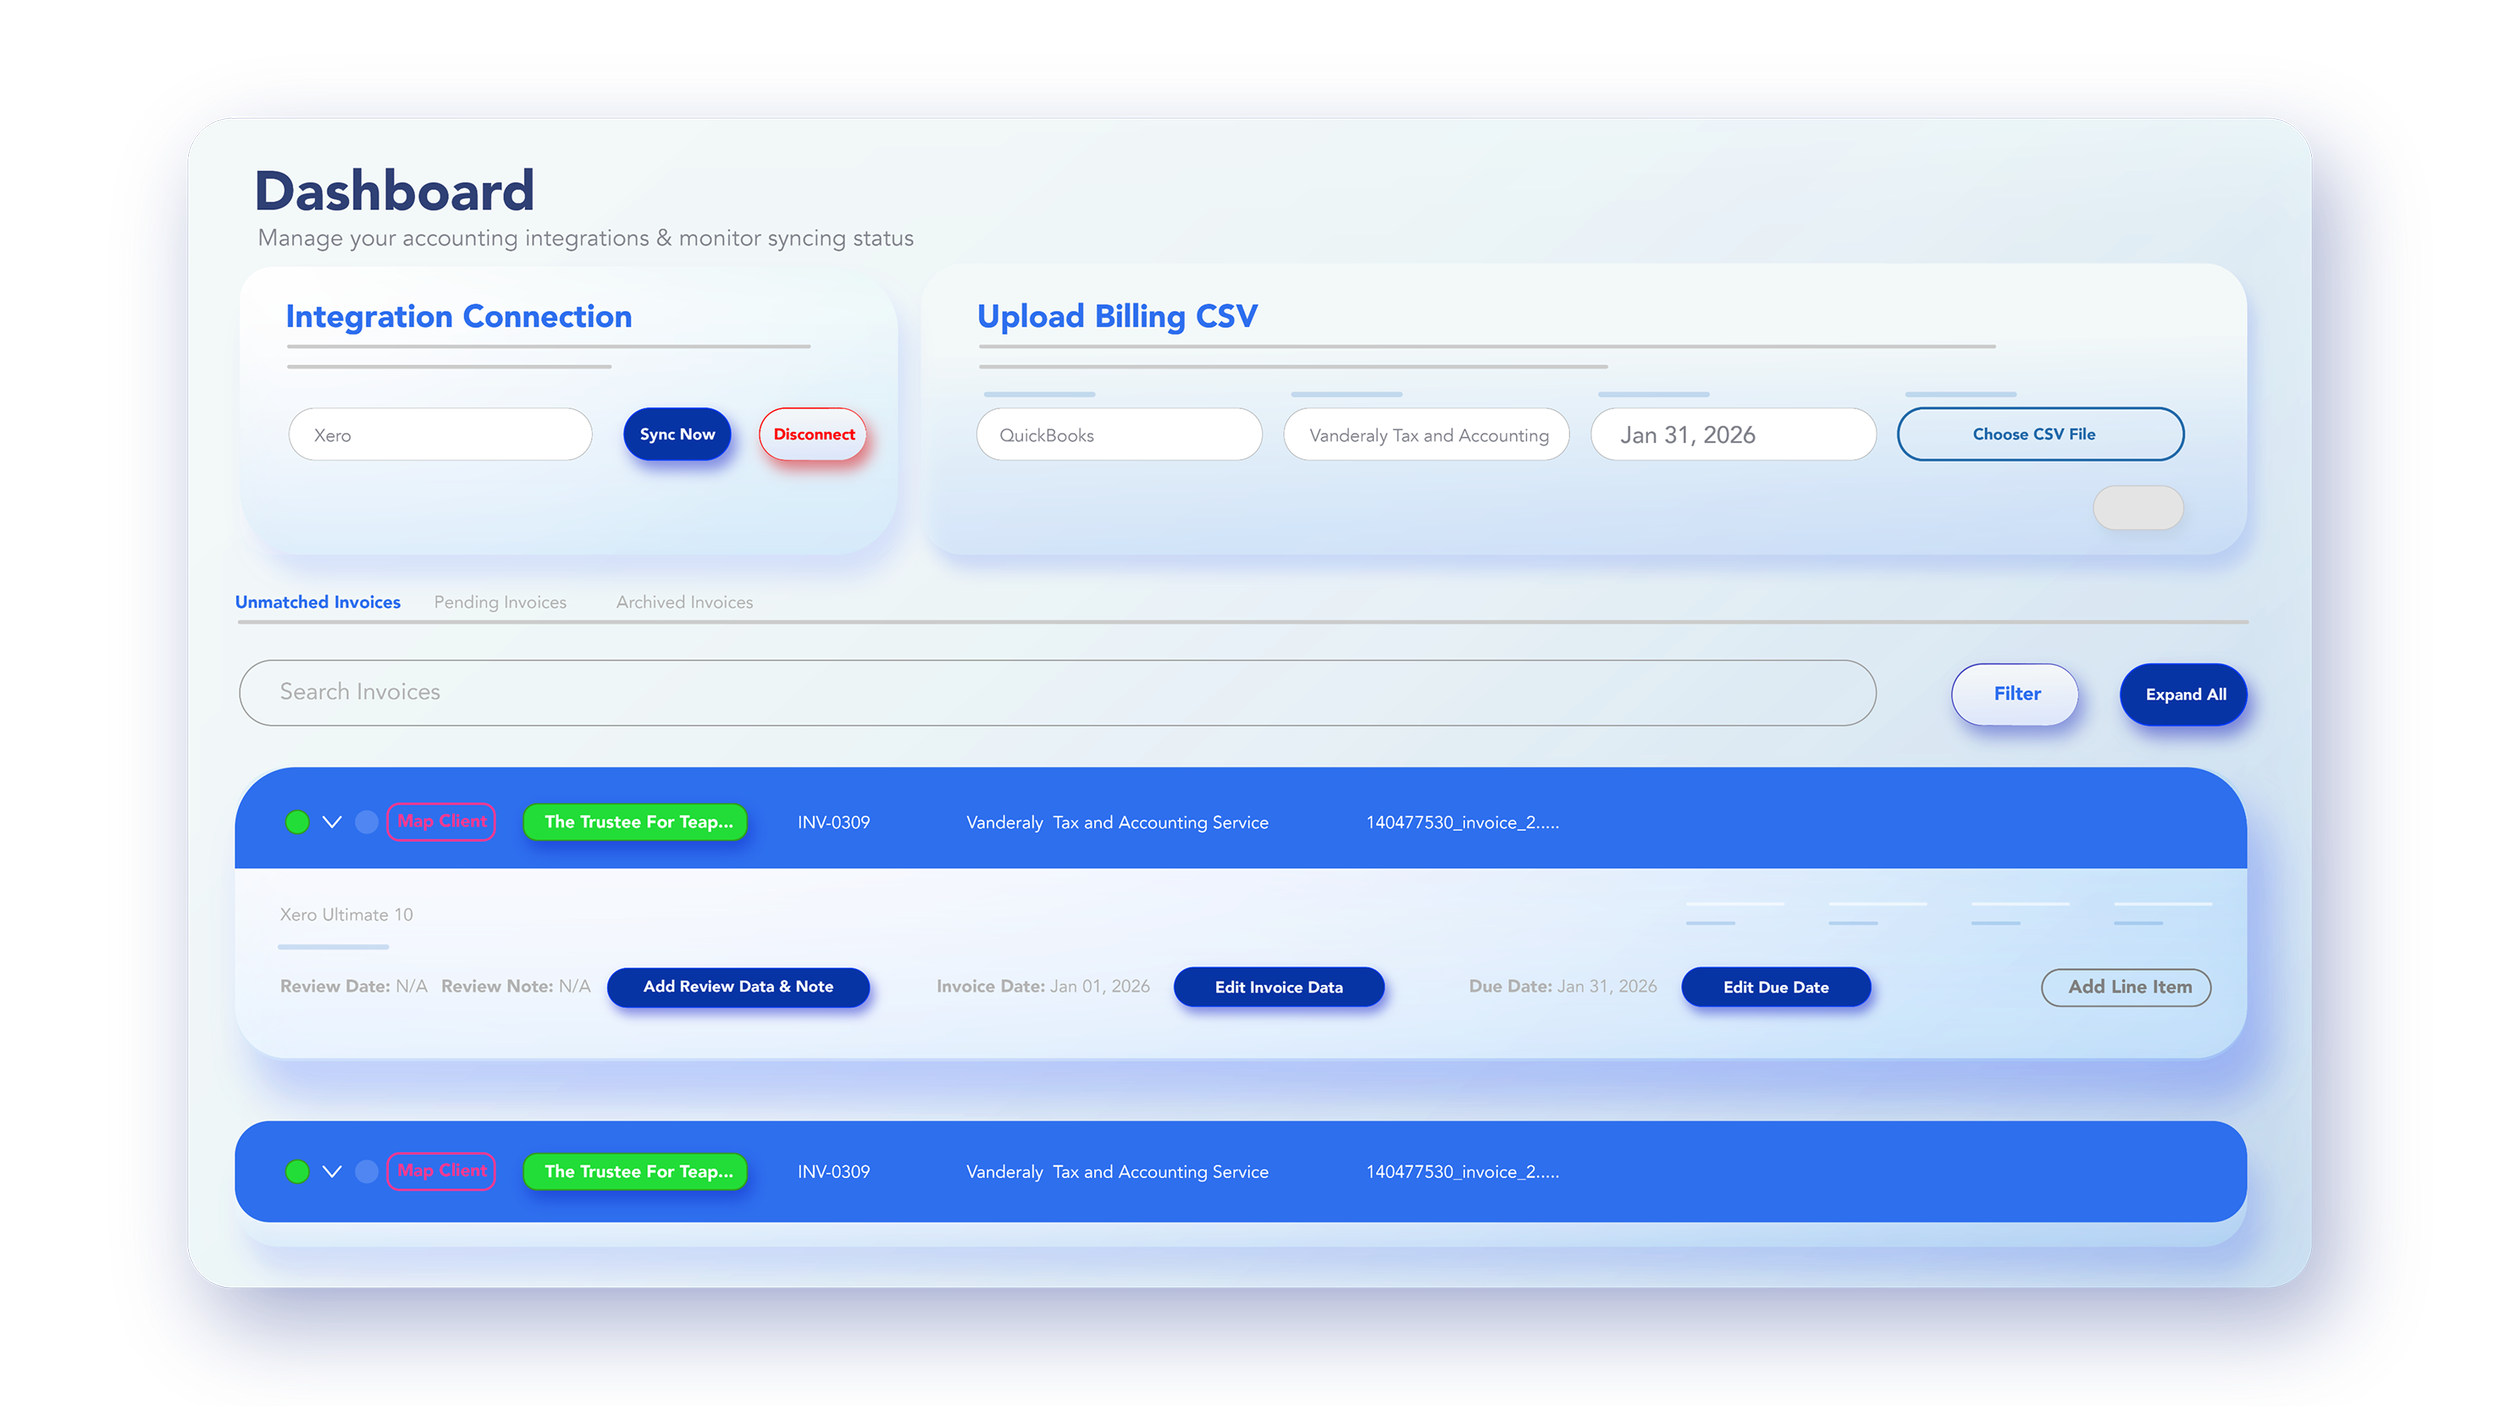Open the 'The Trustee For Teap...' client chip
Viewport: 2500px width, 1406px height.
coord(635,822)
